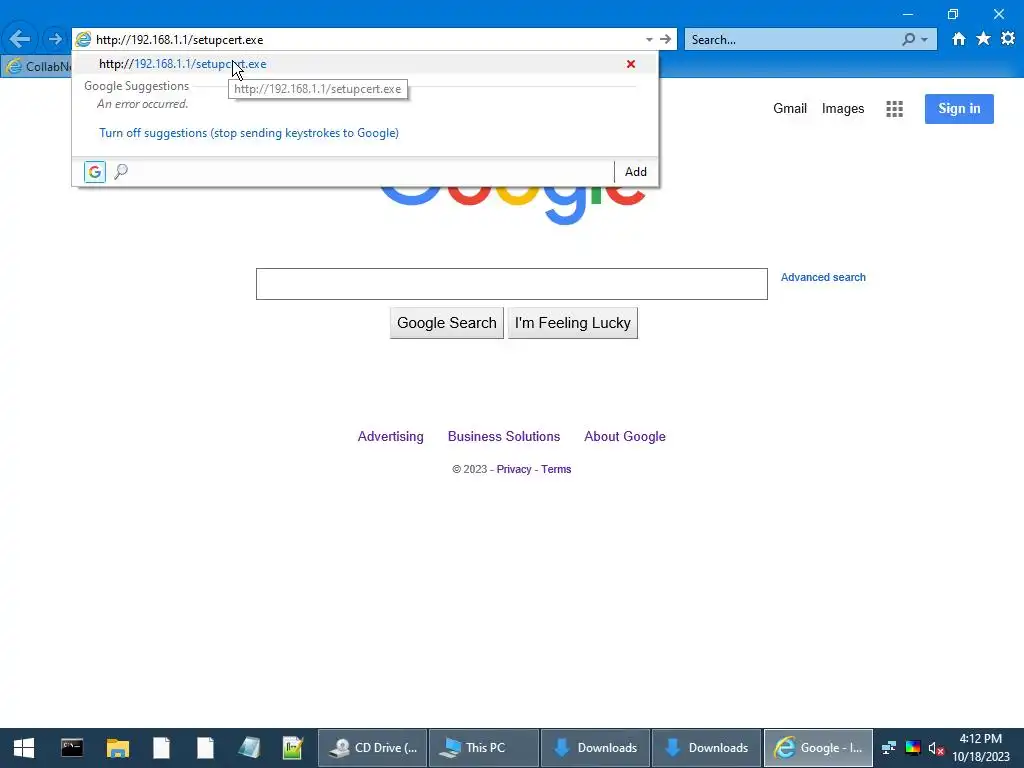Open the Gmail link
The height and width of the screenshot is (768, 1024).
[790, 108]
